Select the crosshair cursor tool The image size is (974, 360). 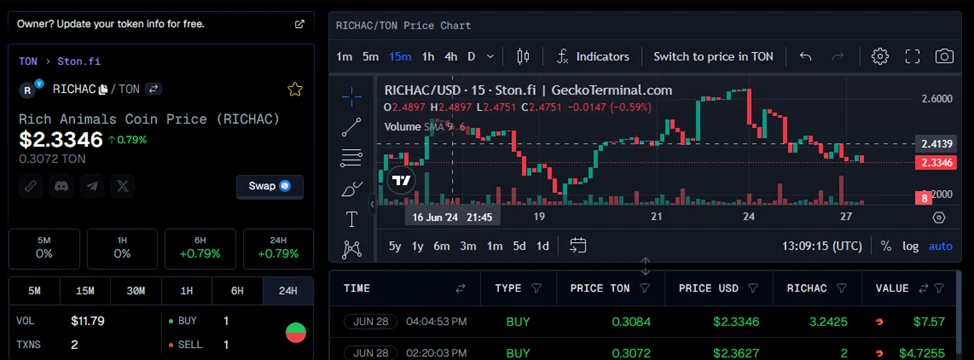[x=352, y=96]
